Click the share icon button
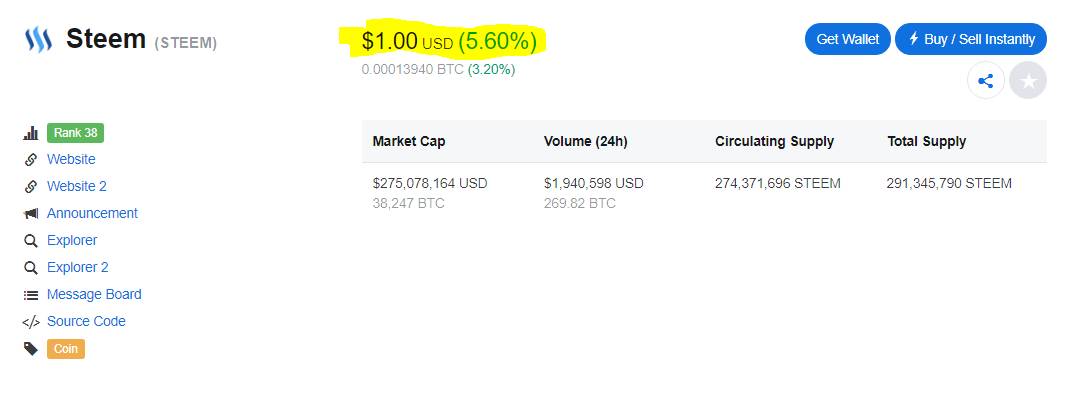 point(985,81)
